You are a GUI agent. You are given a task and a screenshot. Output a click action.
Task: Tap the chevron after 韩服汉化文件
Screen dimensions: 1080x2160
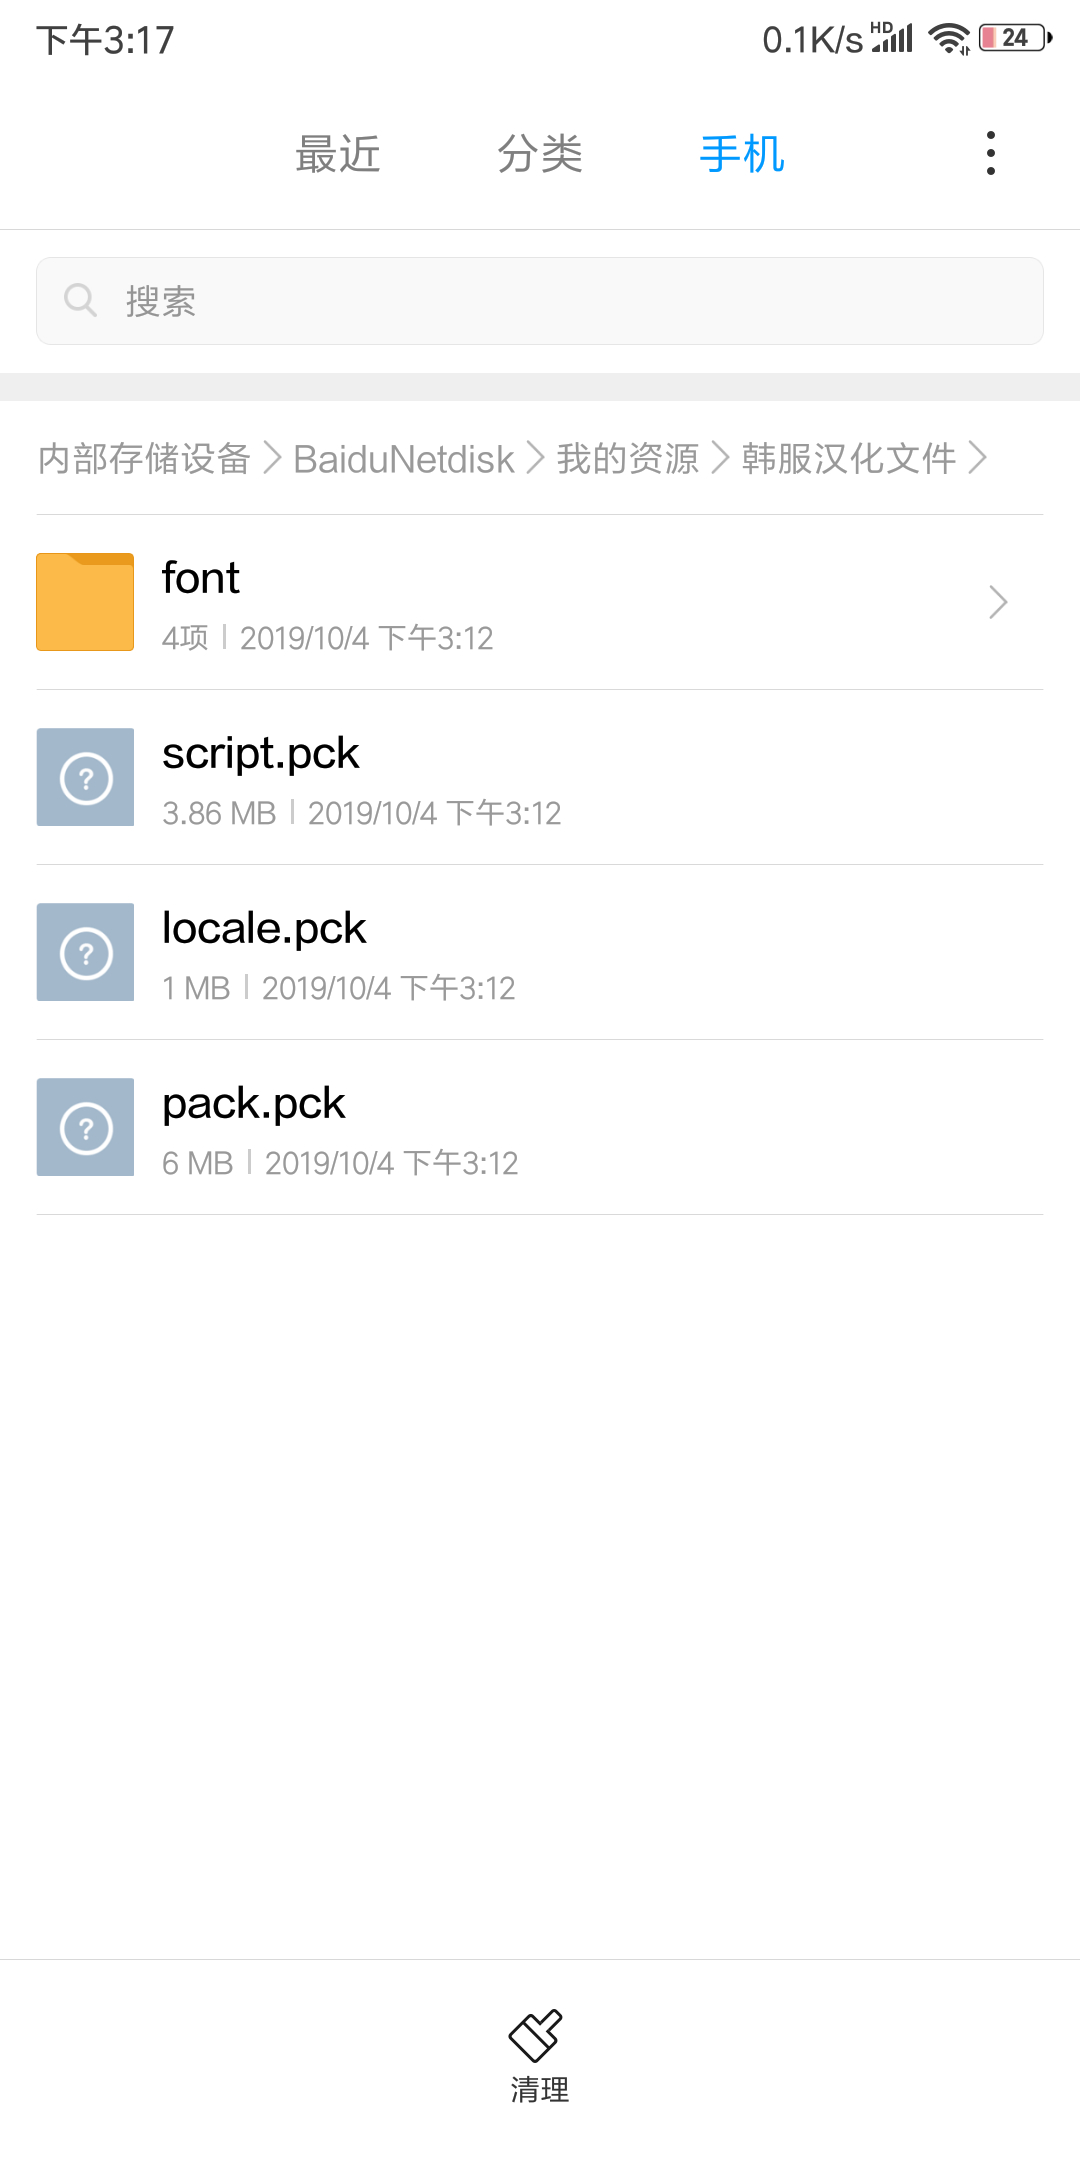point(978,458)
